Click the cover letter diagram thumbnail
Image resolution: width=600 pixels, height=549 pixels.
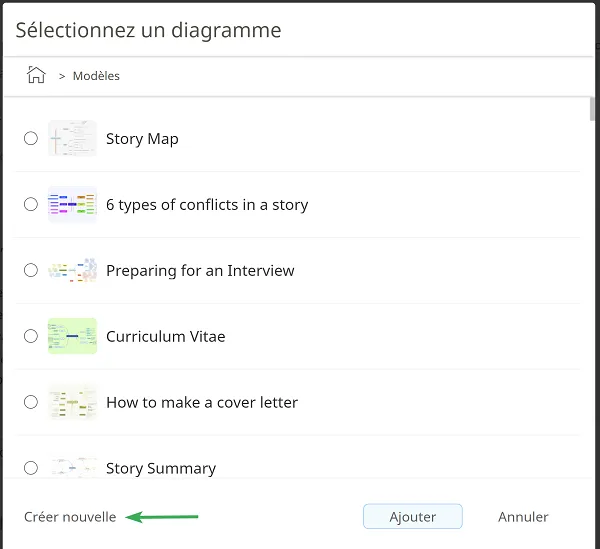click(x=72, y=402)
